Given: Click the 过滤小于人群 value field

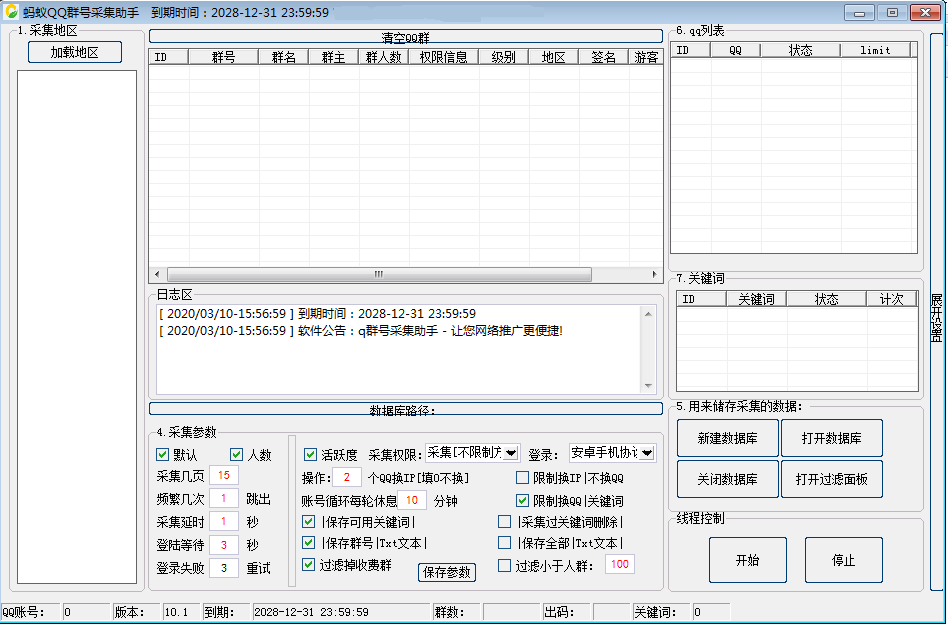Looking at the screenshot, I should click(620, 564).
